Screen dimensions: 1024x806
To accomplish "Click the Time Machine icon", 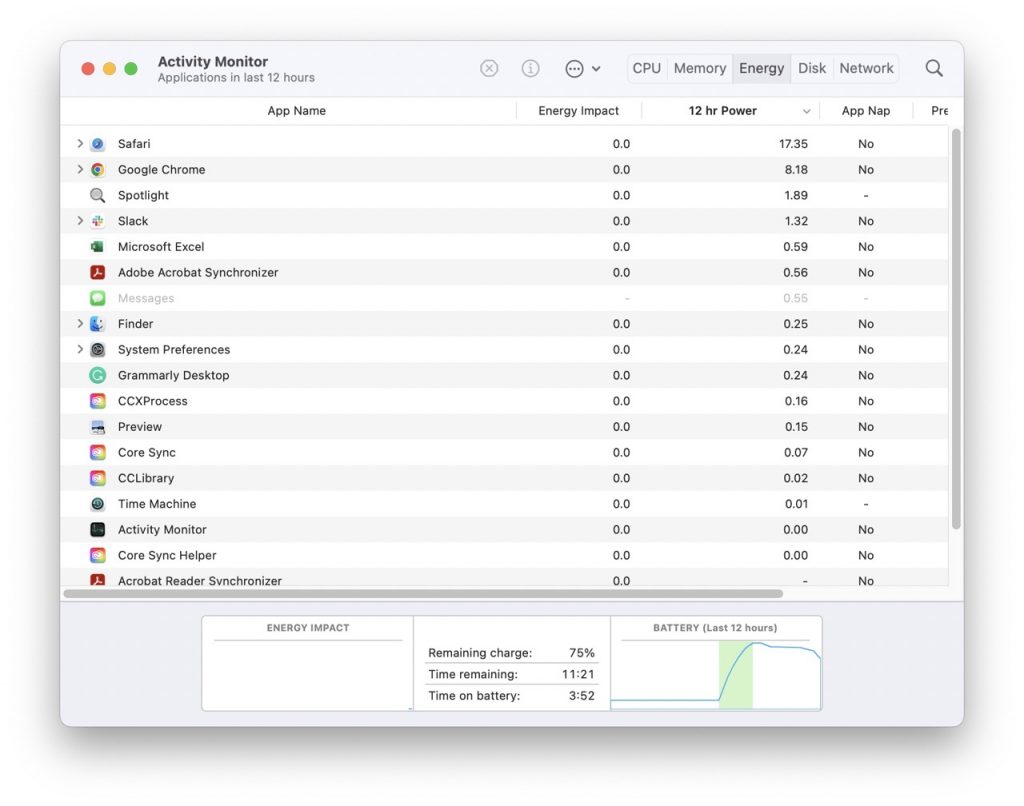I will click(x=97, y=503).
